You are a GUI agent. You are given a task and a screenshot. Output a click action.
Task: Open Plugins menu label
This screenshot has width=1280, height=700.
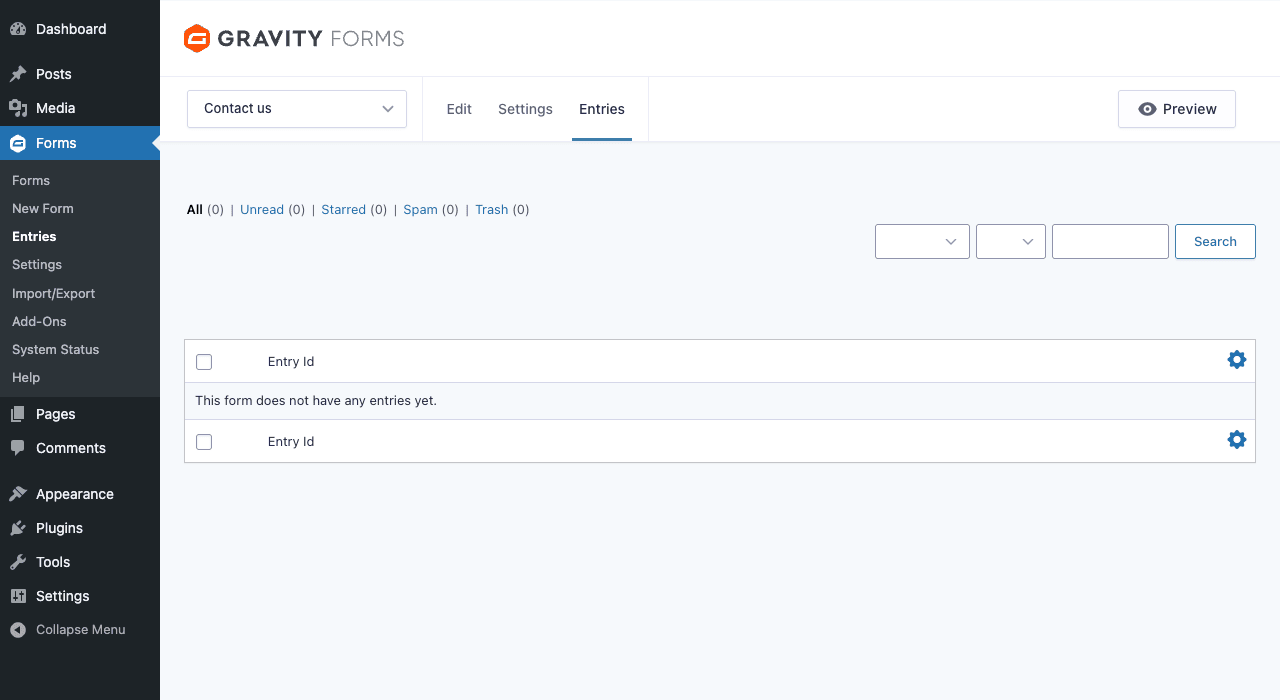(x=59, y=528)
